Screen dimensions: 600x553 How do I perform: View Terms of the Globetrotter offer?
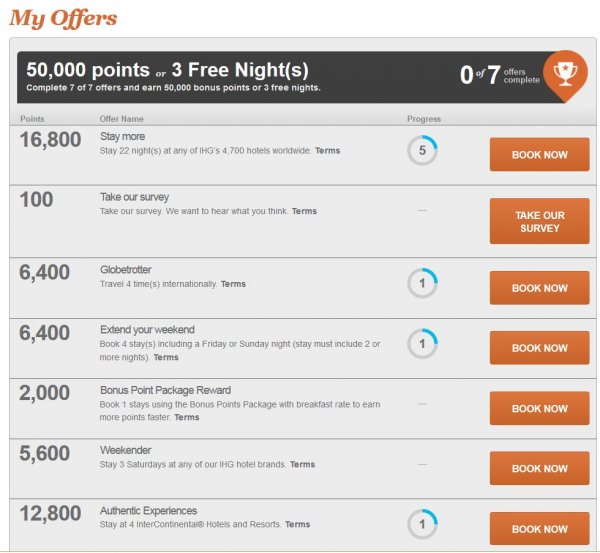233,284
